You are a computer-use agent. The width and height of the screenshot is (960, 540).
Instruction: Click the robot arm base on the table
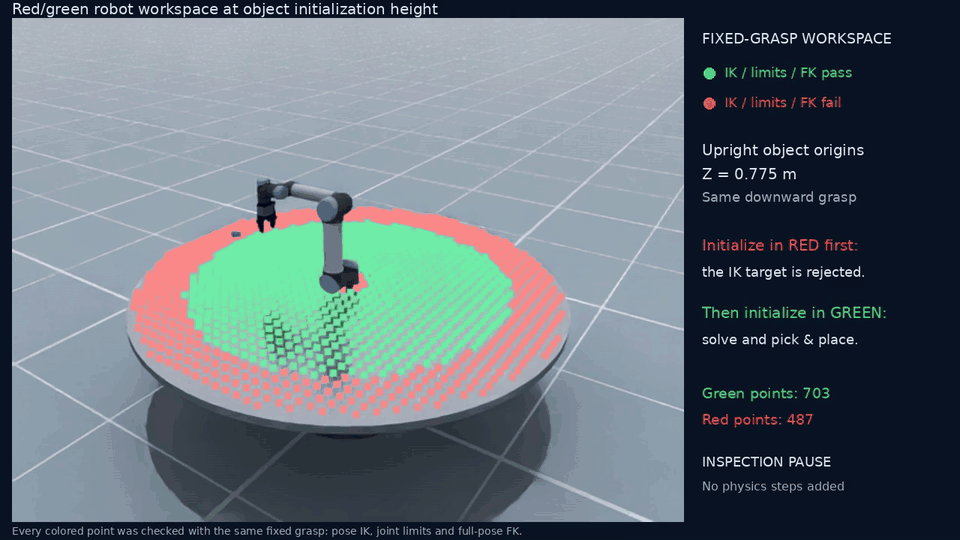pyautogui.click(x=340, y=276)
